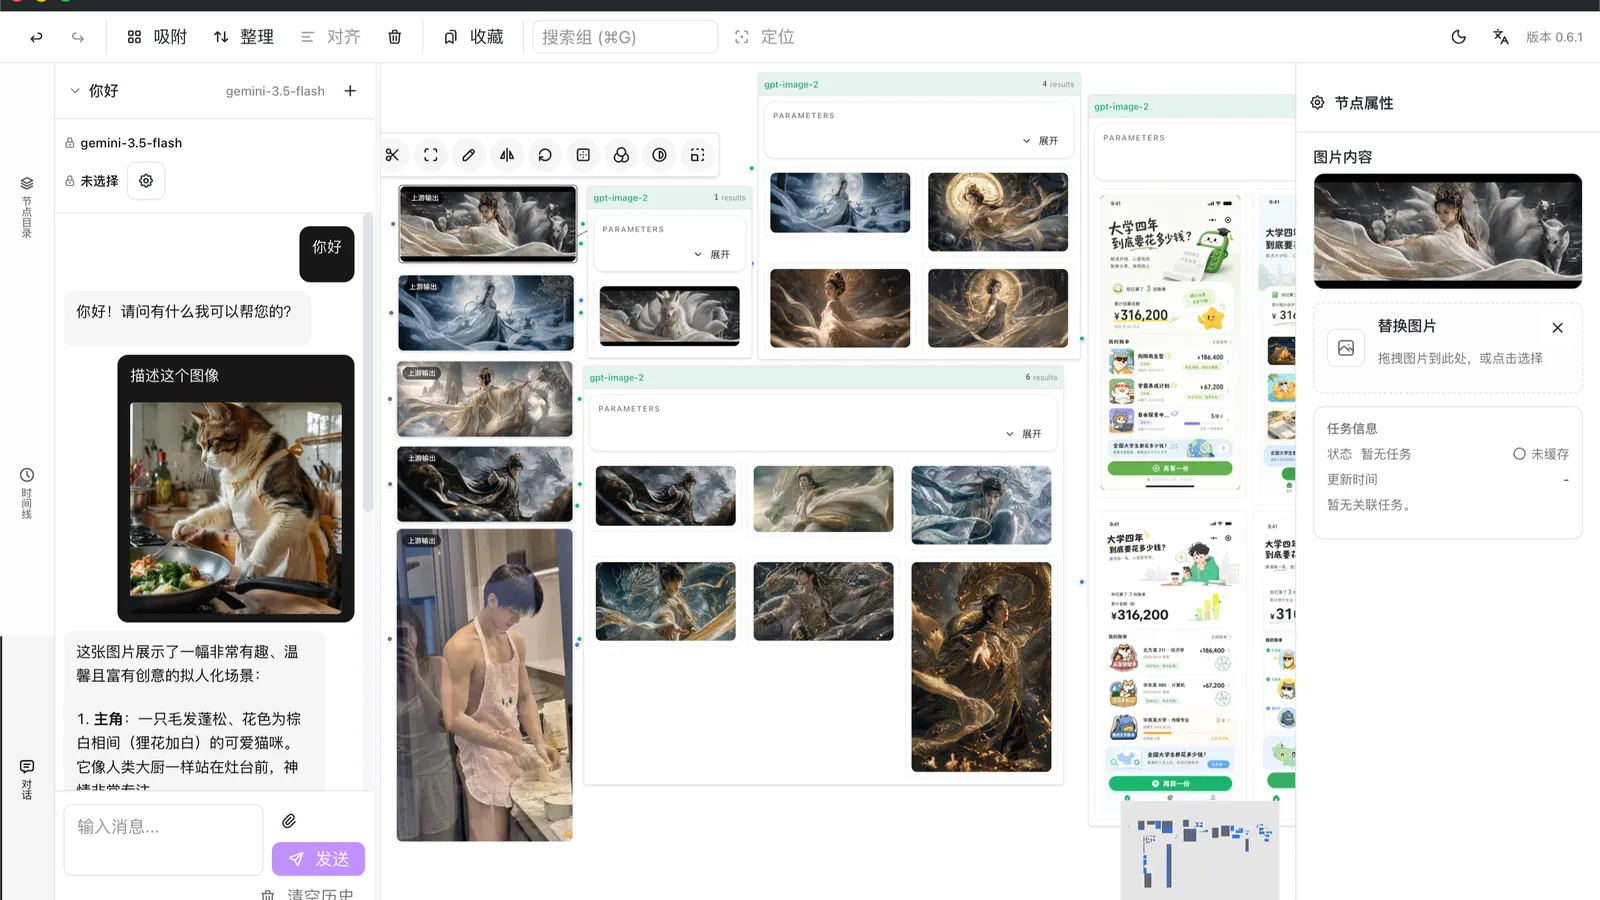Select the fullscreen frame tool
The image size is (1600, 900).
tap(431, 155)
